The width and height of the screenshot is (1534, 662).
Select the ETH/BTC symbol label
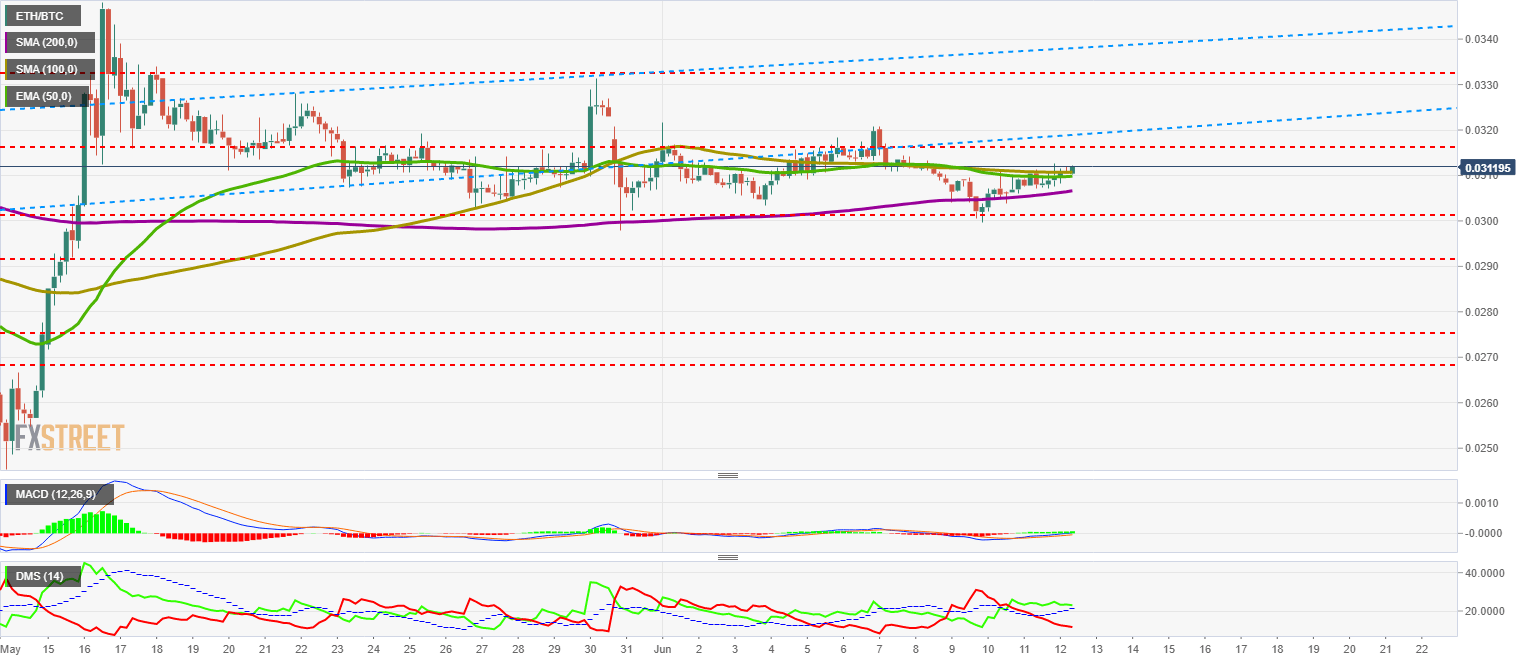point(41,16)
